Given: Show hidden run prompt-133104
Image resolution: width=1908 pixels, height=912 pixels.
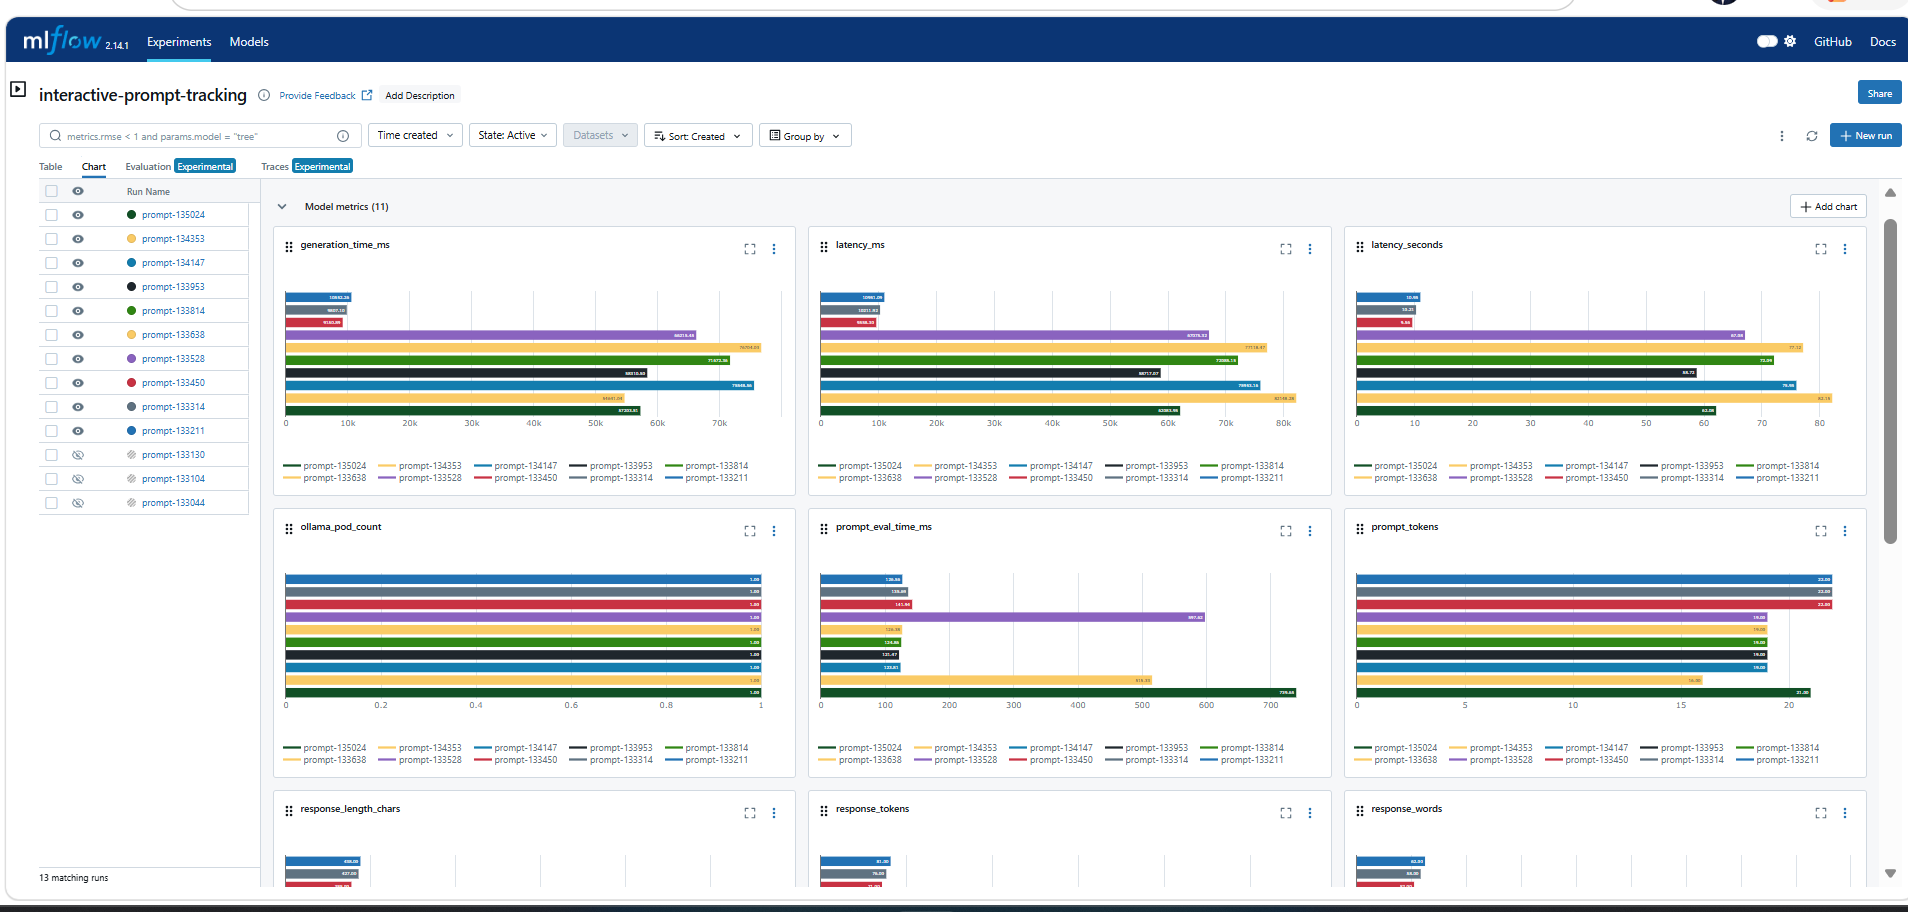Looking at the screenshot, I should 78,479.
